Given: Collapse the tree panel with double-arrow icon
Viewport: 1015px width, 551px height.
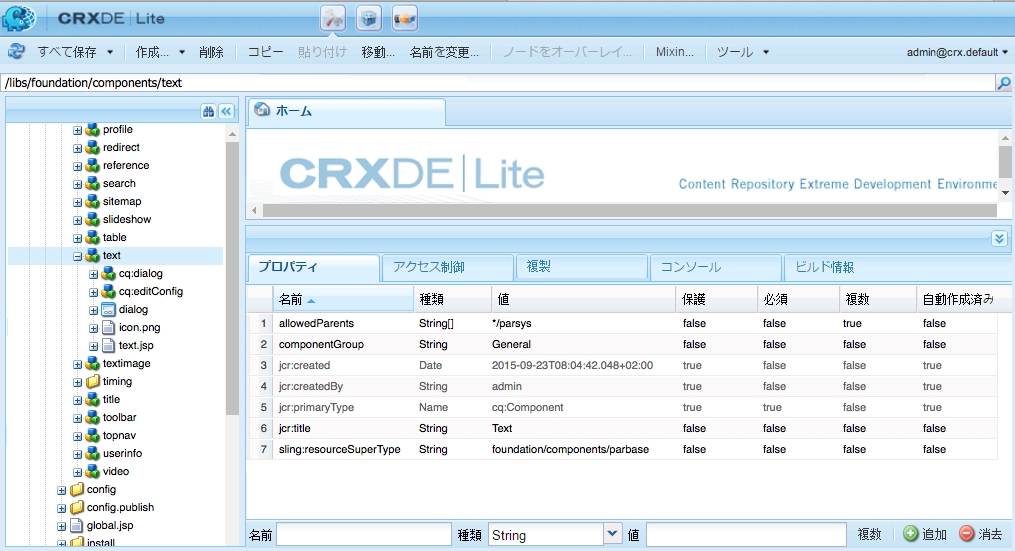Looking at the screenshot, I should pos(226,111).
